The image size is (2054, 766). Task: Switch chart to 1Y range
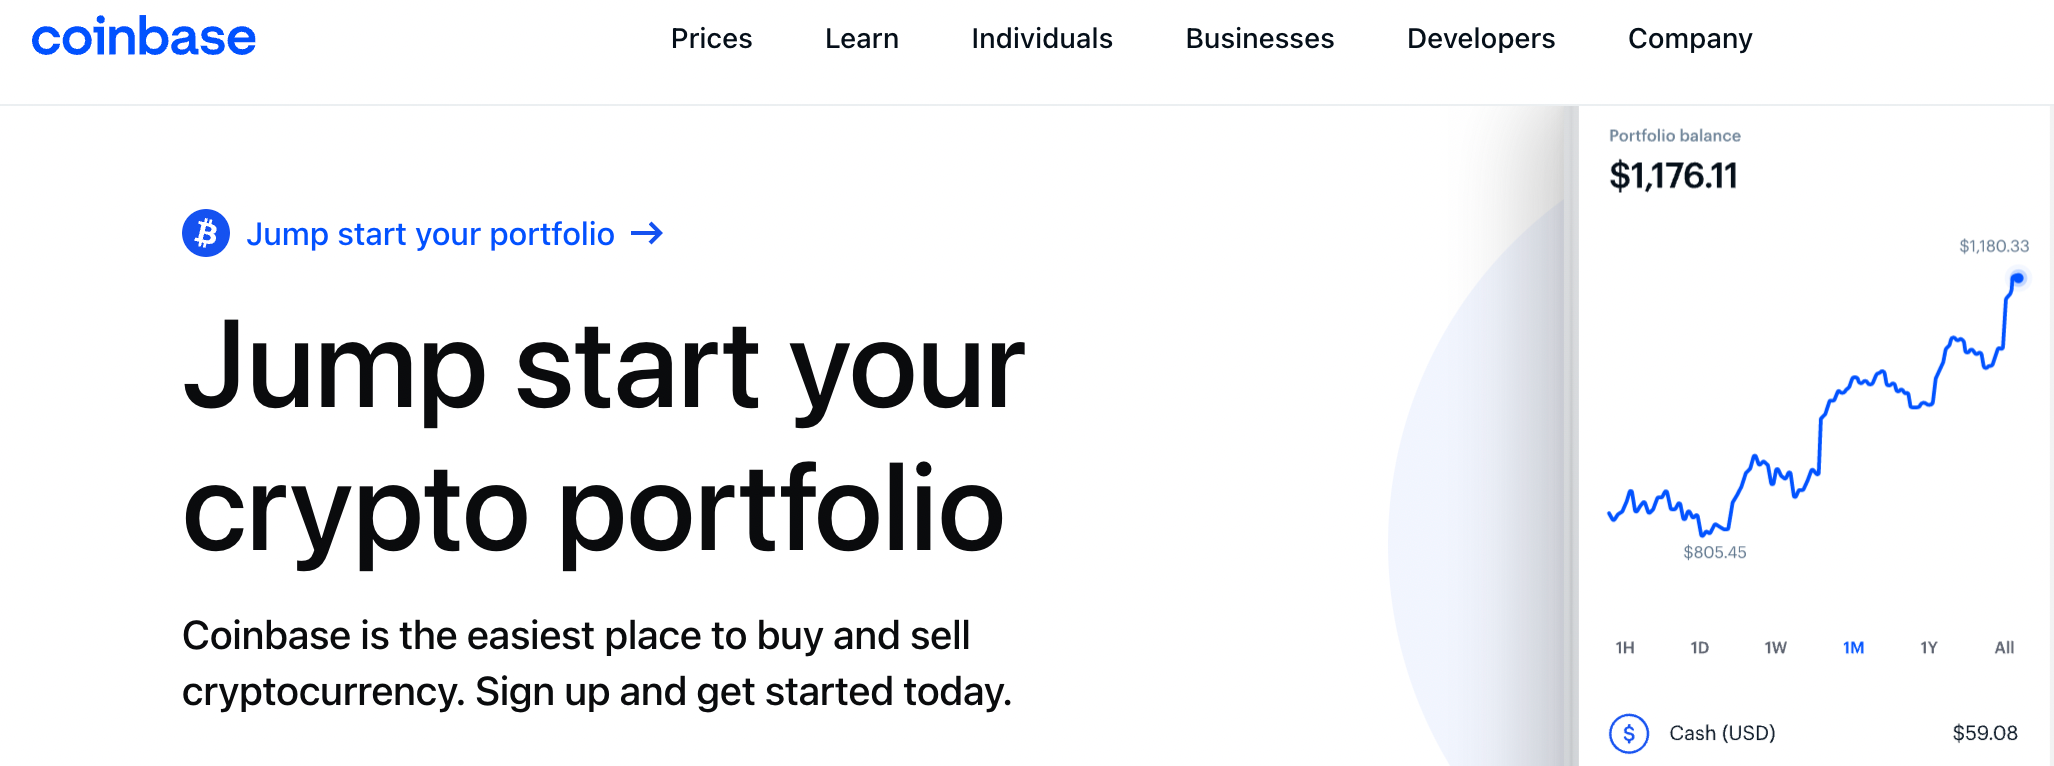[1929, 648]
